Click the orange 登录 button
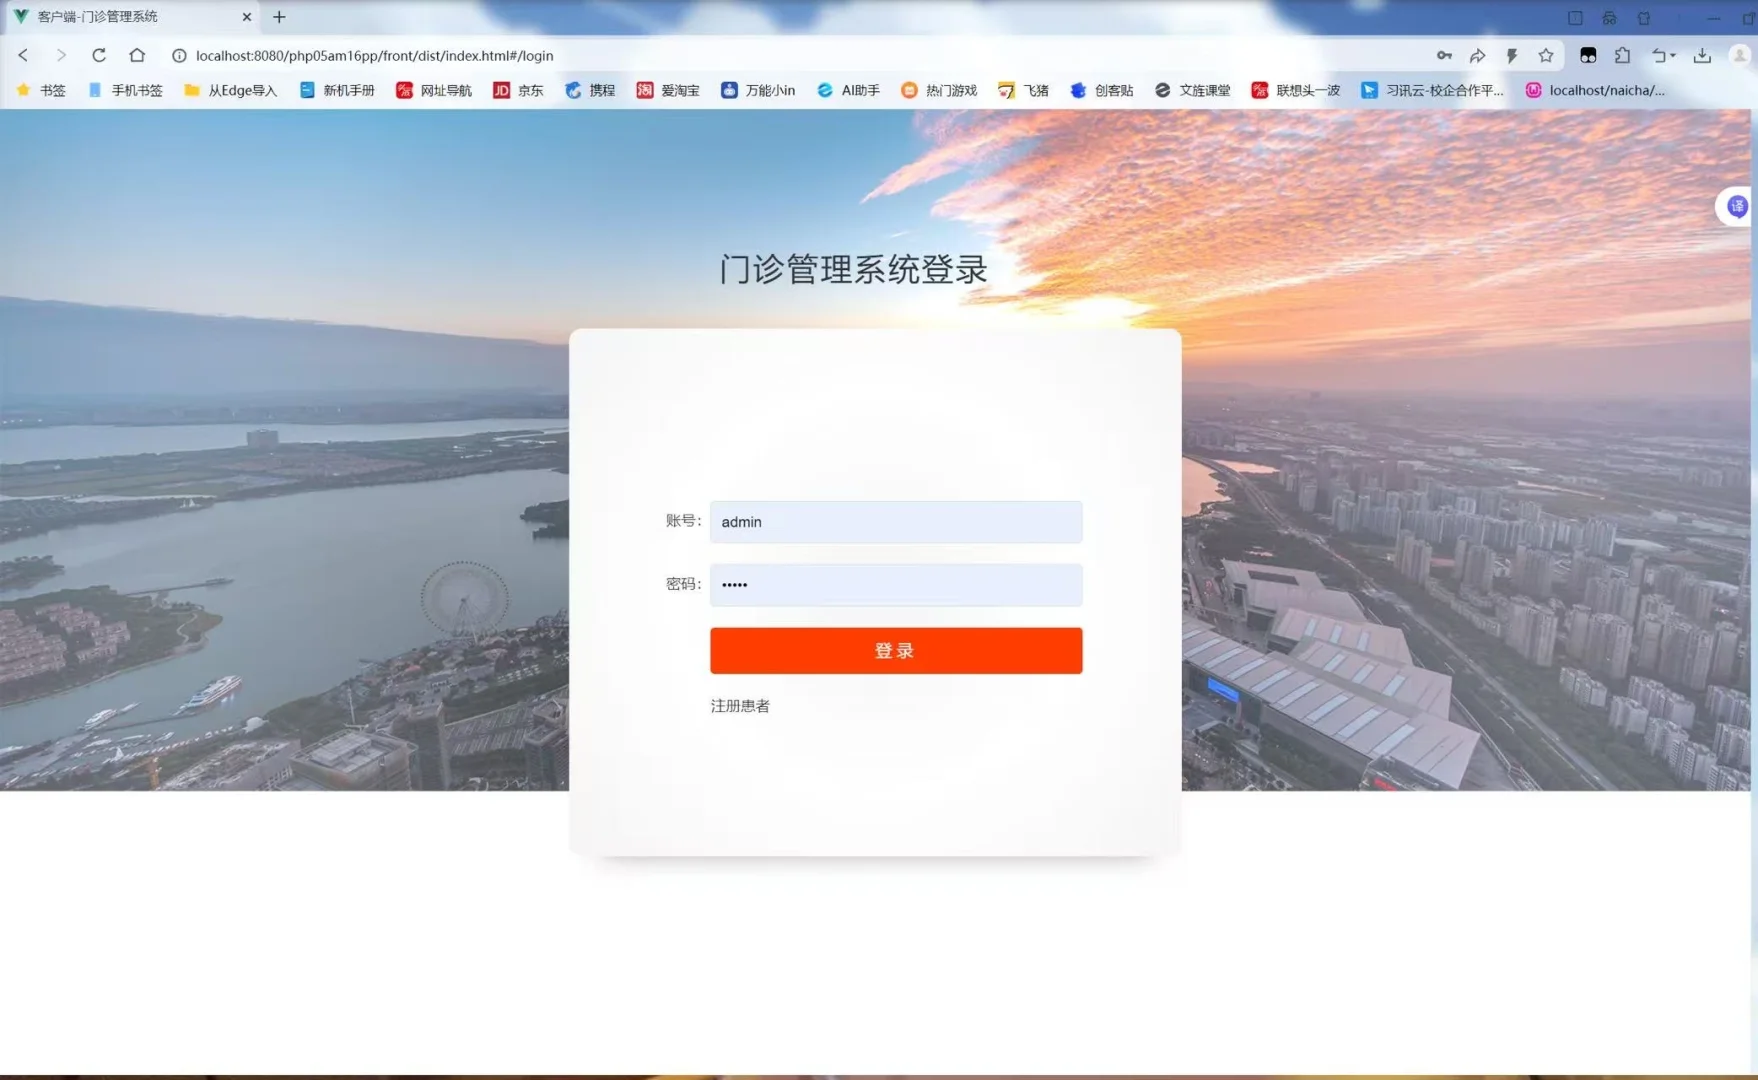 click(895, 650)
